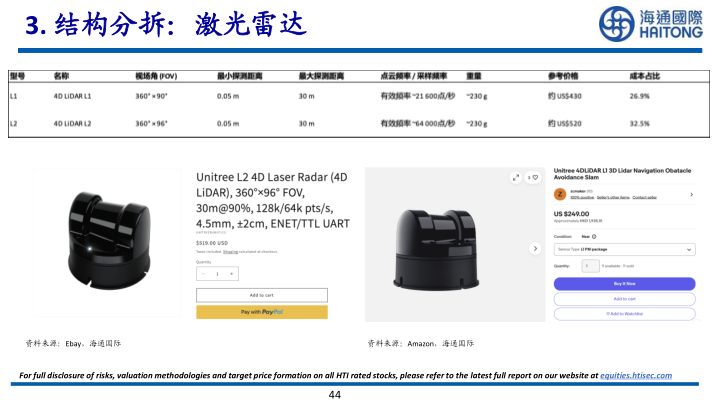Select the 4D LiDAR L2 name cell
This screenshot has height=405, width=720.
tap(73, 124)
